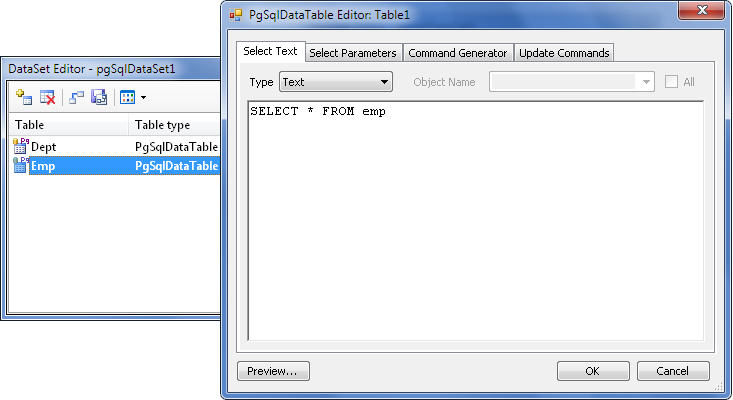
Task: Open the Type dropdown set to Text
Action: click(x=335, y=82)
